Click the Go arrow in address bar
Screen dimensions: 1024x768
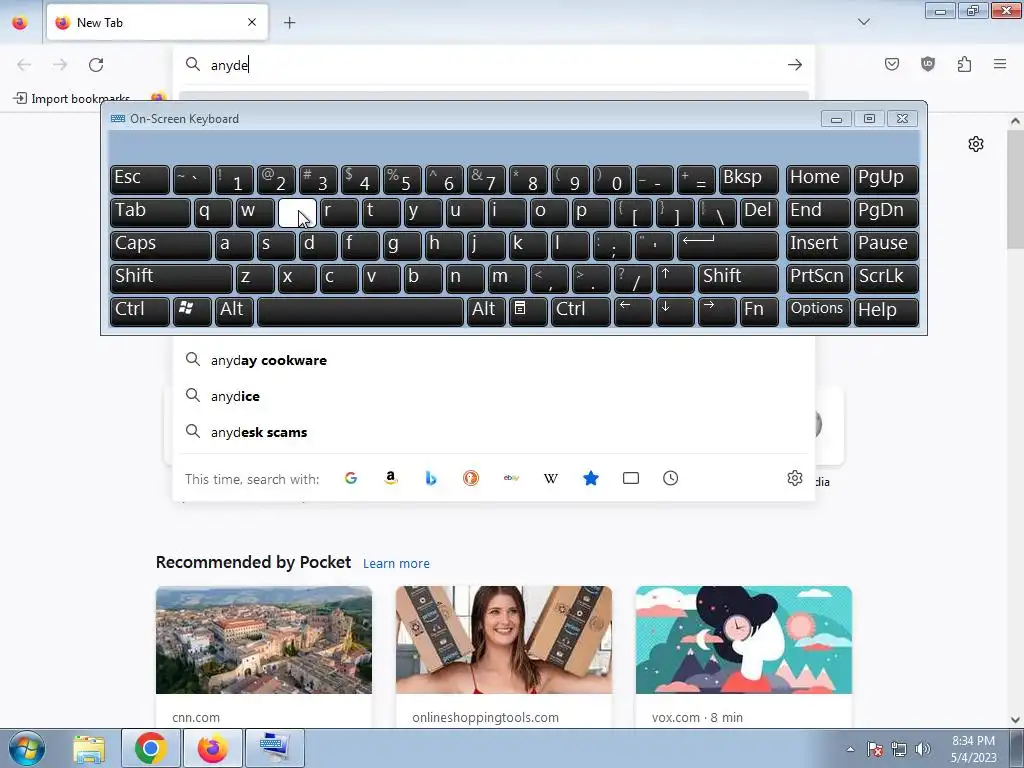point(795,65)
